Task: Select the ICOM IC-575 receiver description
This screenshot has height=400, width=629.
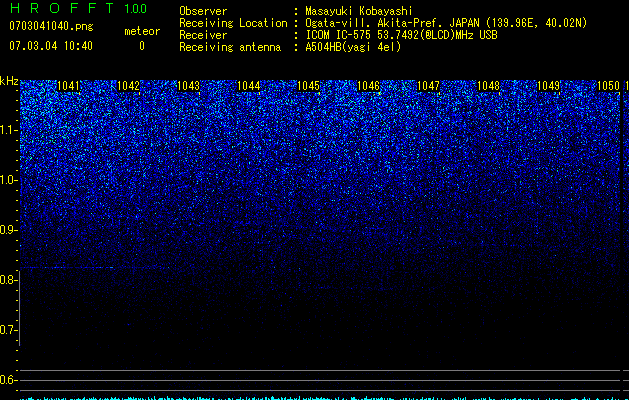Action: point(401,35)
